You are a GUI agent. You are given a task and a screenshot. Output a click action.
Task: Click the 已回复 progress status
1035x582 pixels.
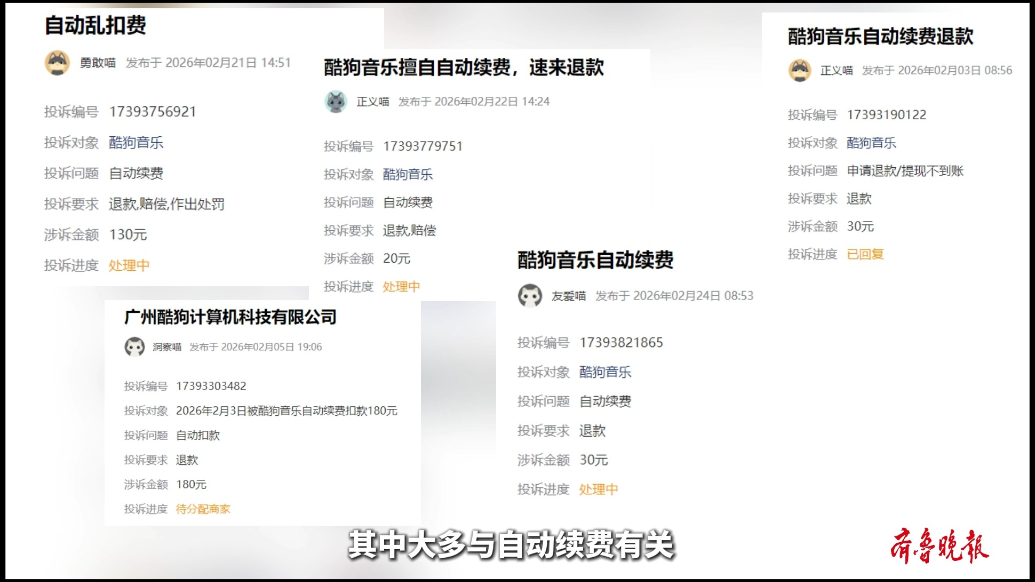click(x=865, y=254)
